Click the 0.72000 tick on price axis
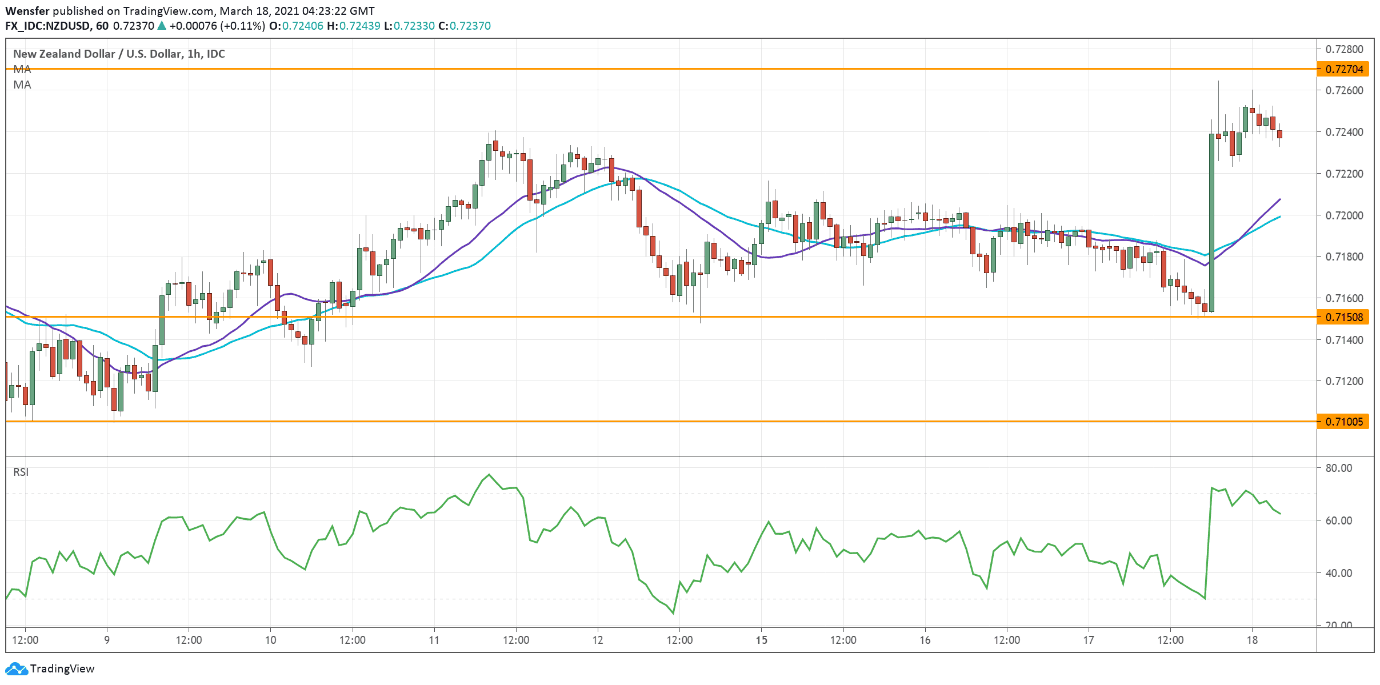 (1343, 215)
